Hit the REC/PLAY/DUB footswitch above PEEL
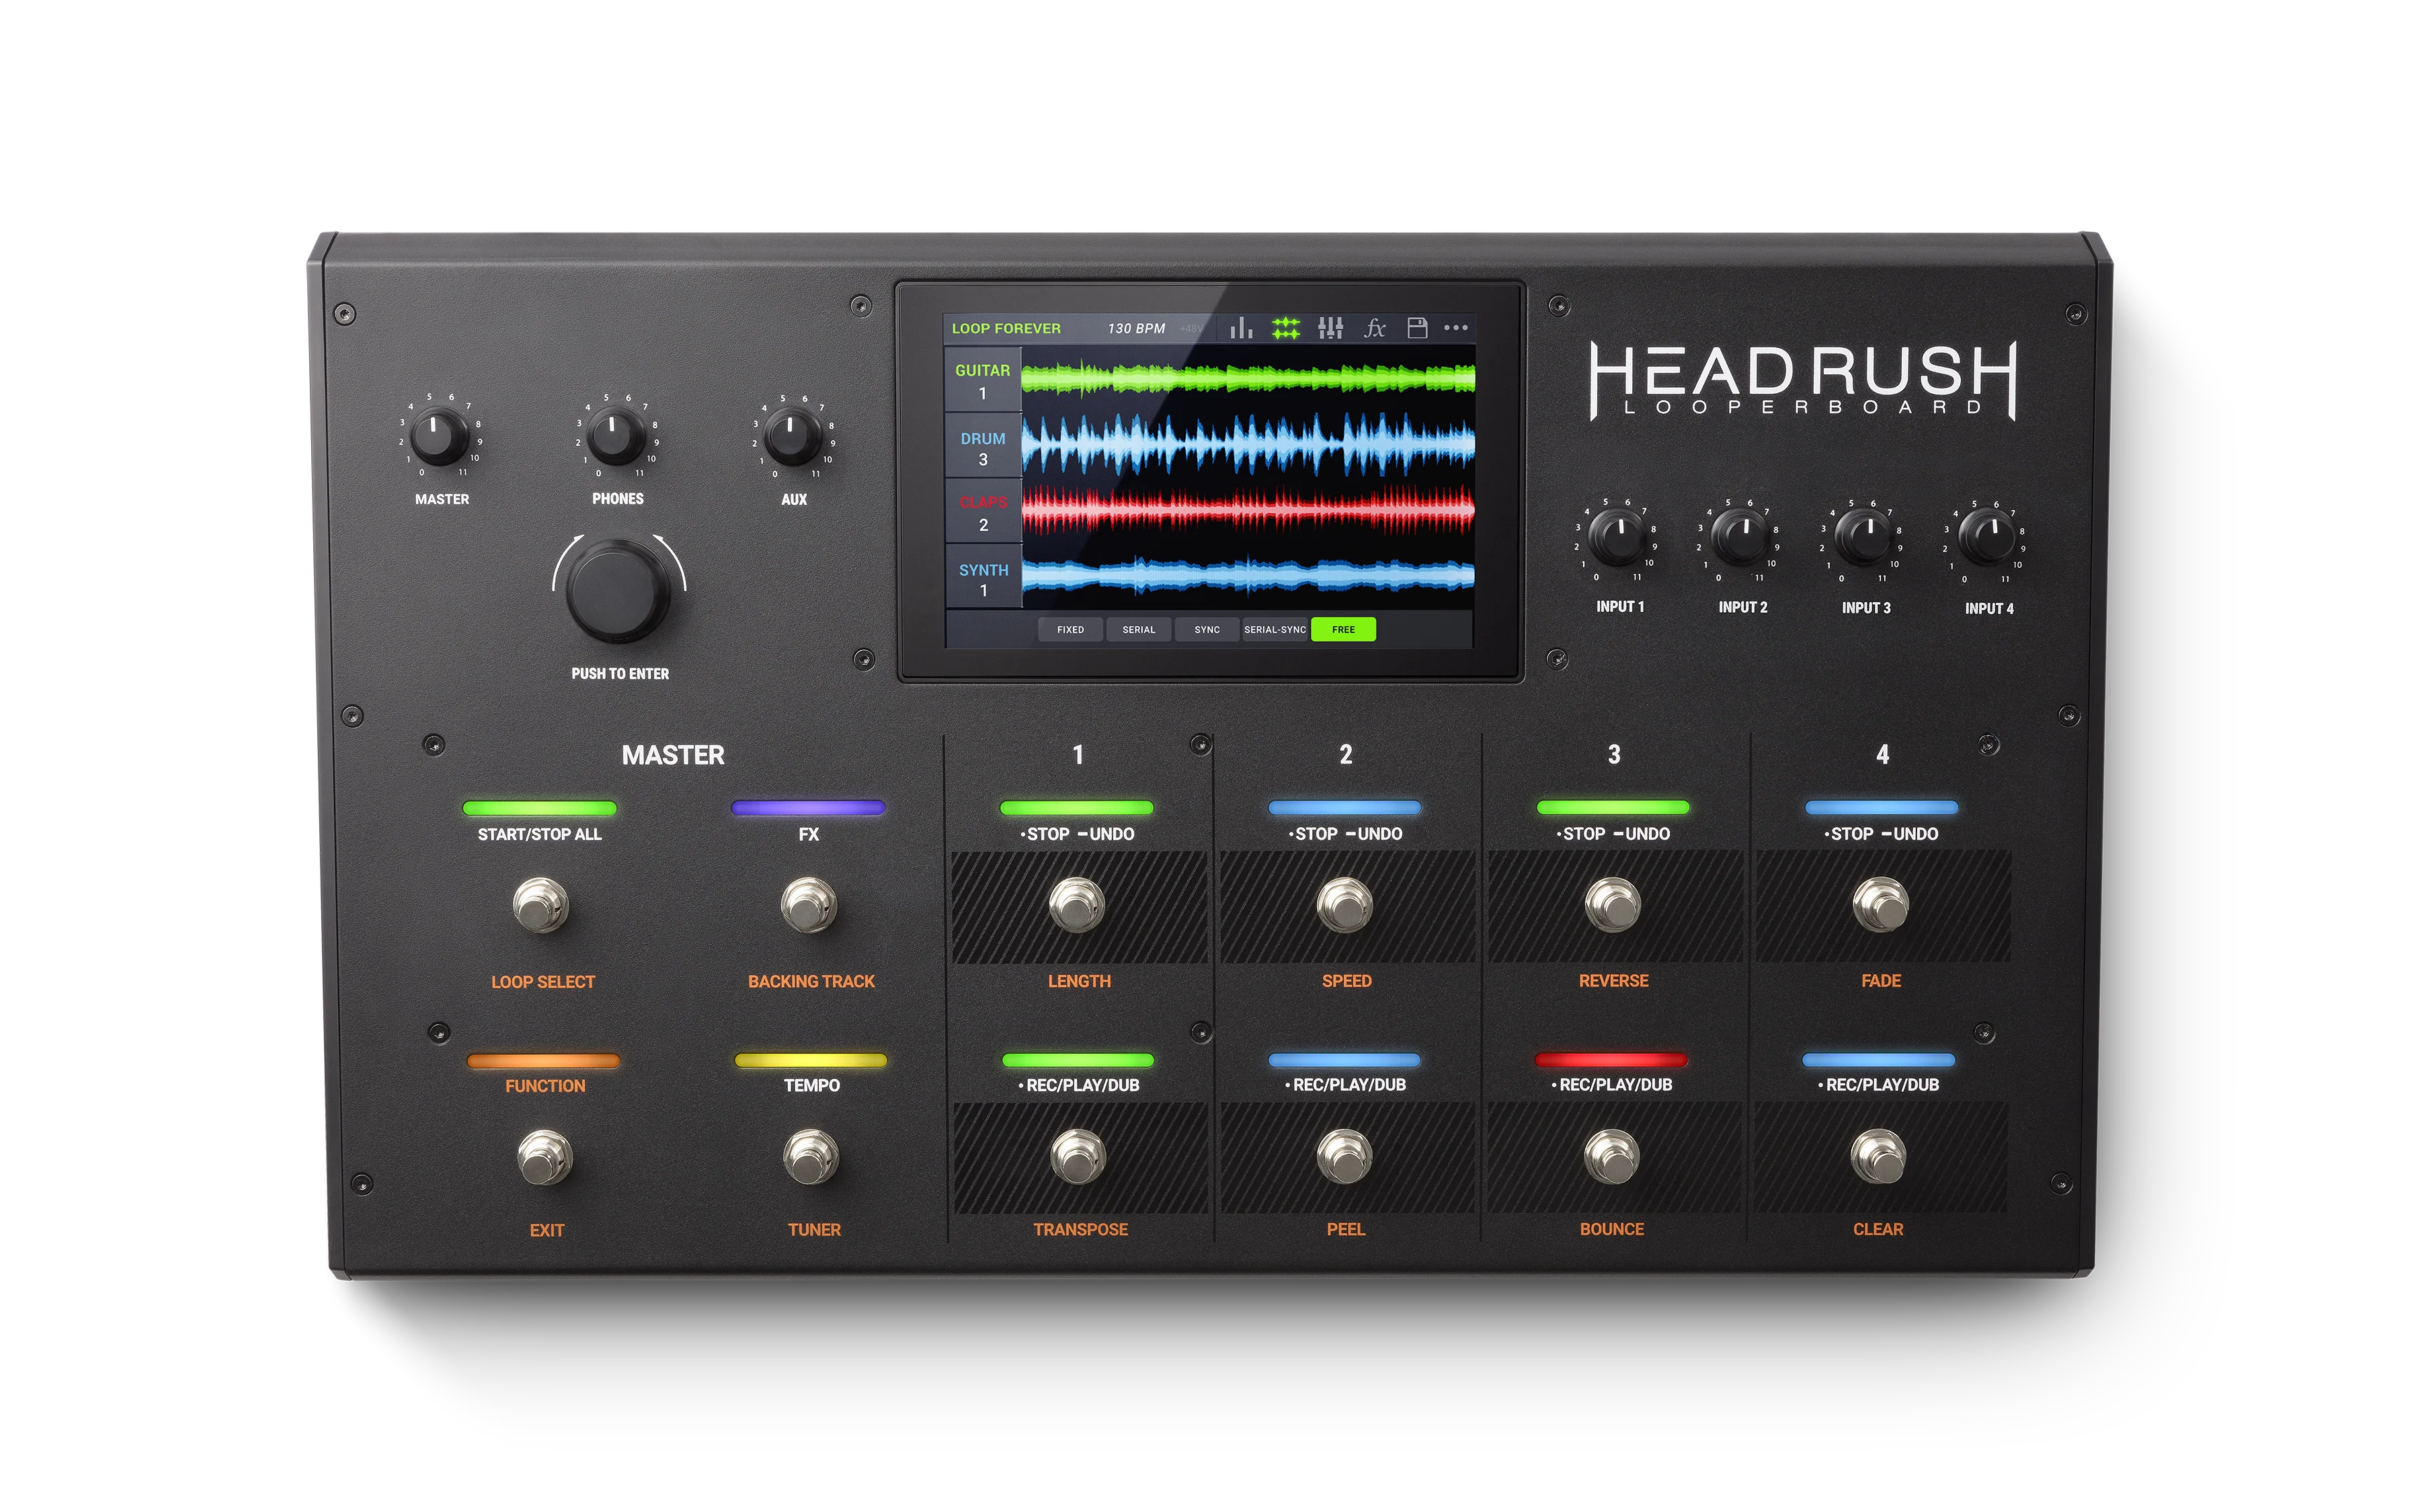 pos(1345,1157)
